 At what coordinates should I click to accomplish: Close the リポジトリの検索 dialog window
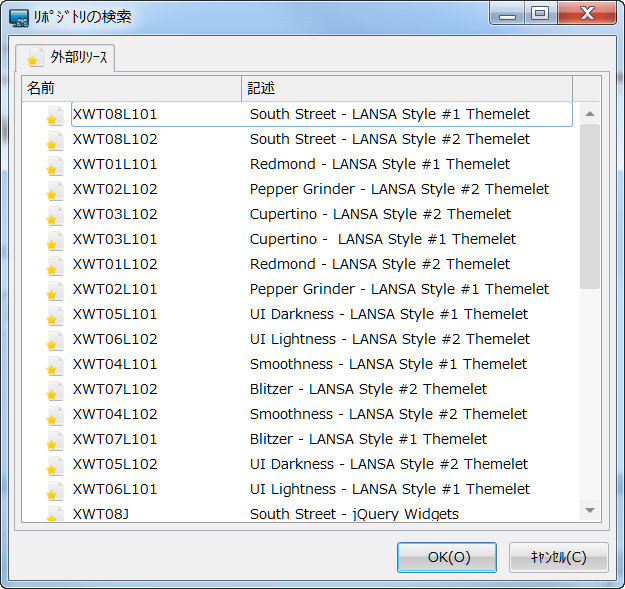pos(588,14)
